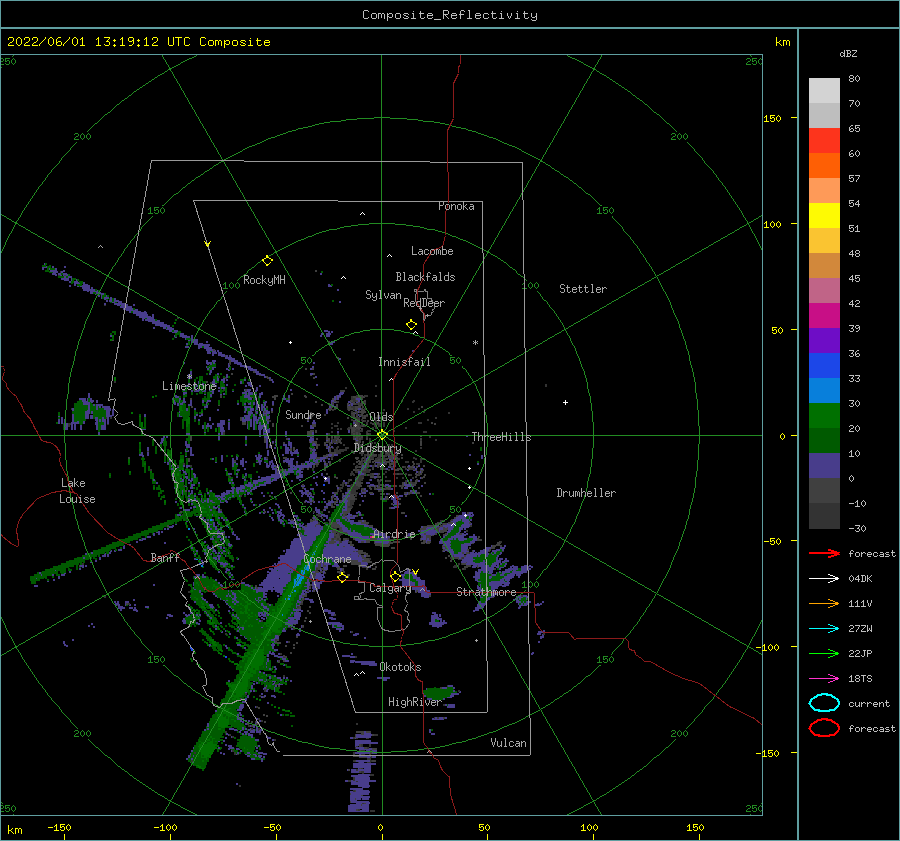Click the ThreeHills label
Screen dimensions: 900x841
501,437
